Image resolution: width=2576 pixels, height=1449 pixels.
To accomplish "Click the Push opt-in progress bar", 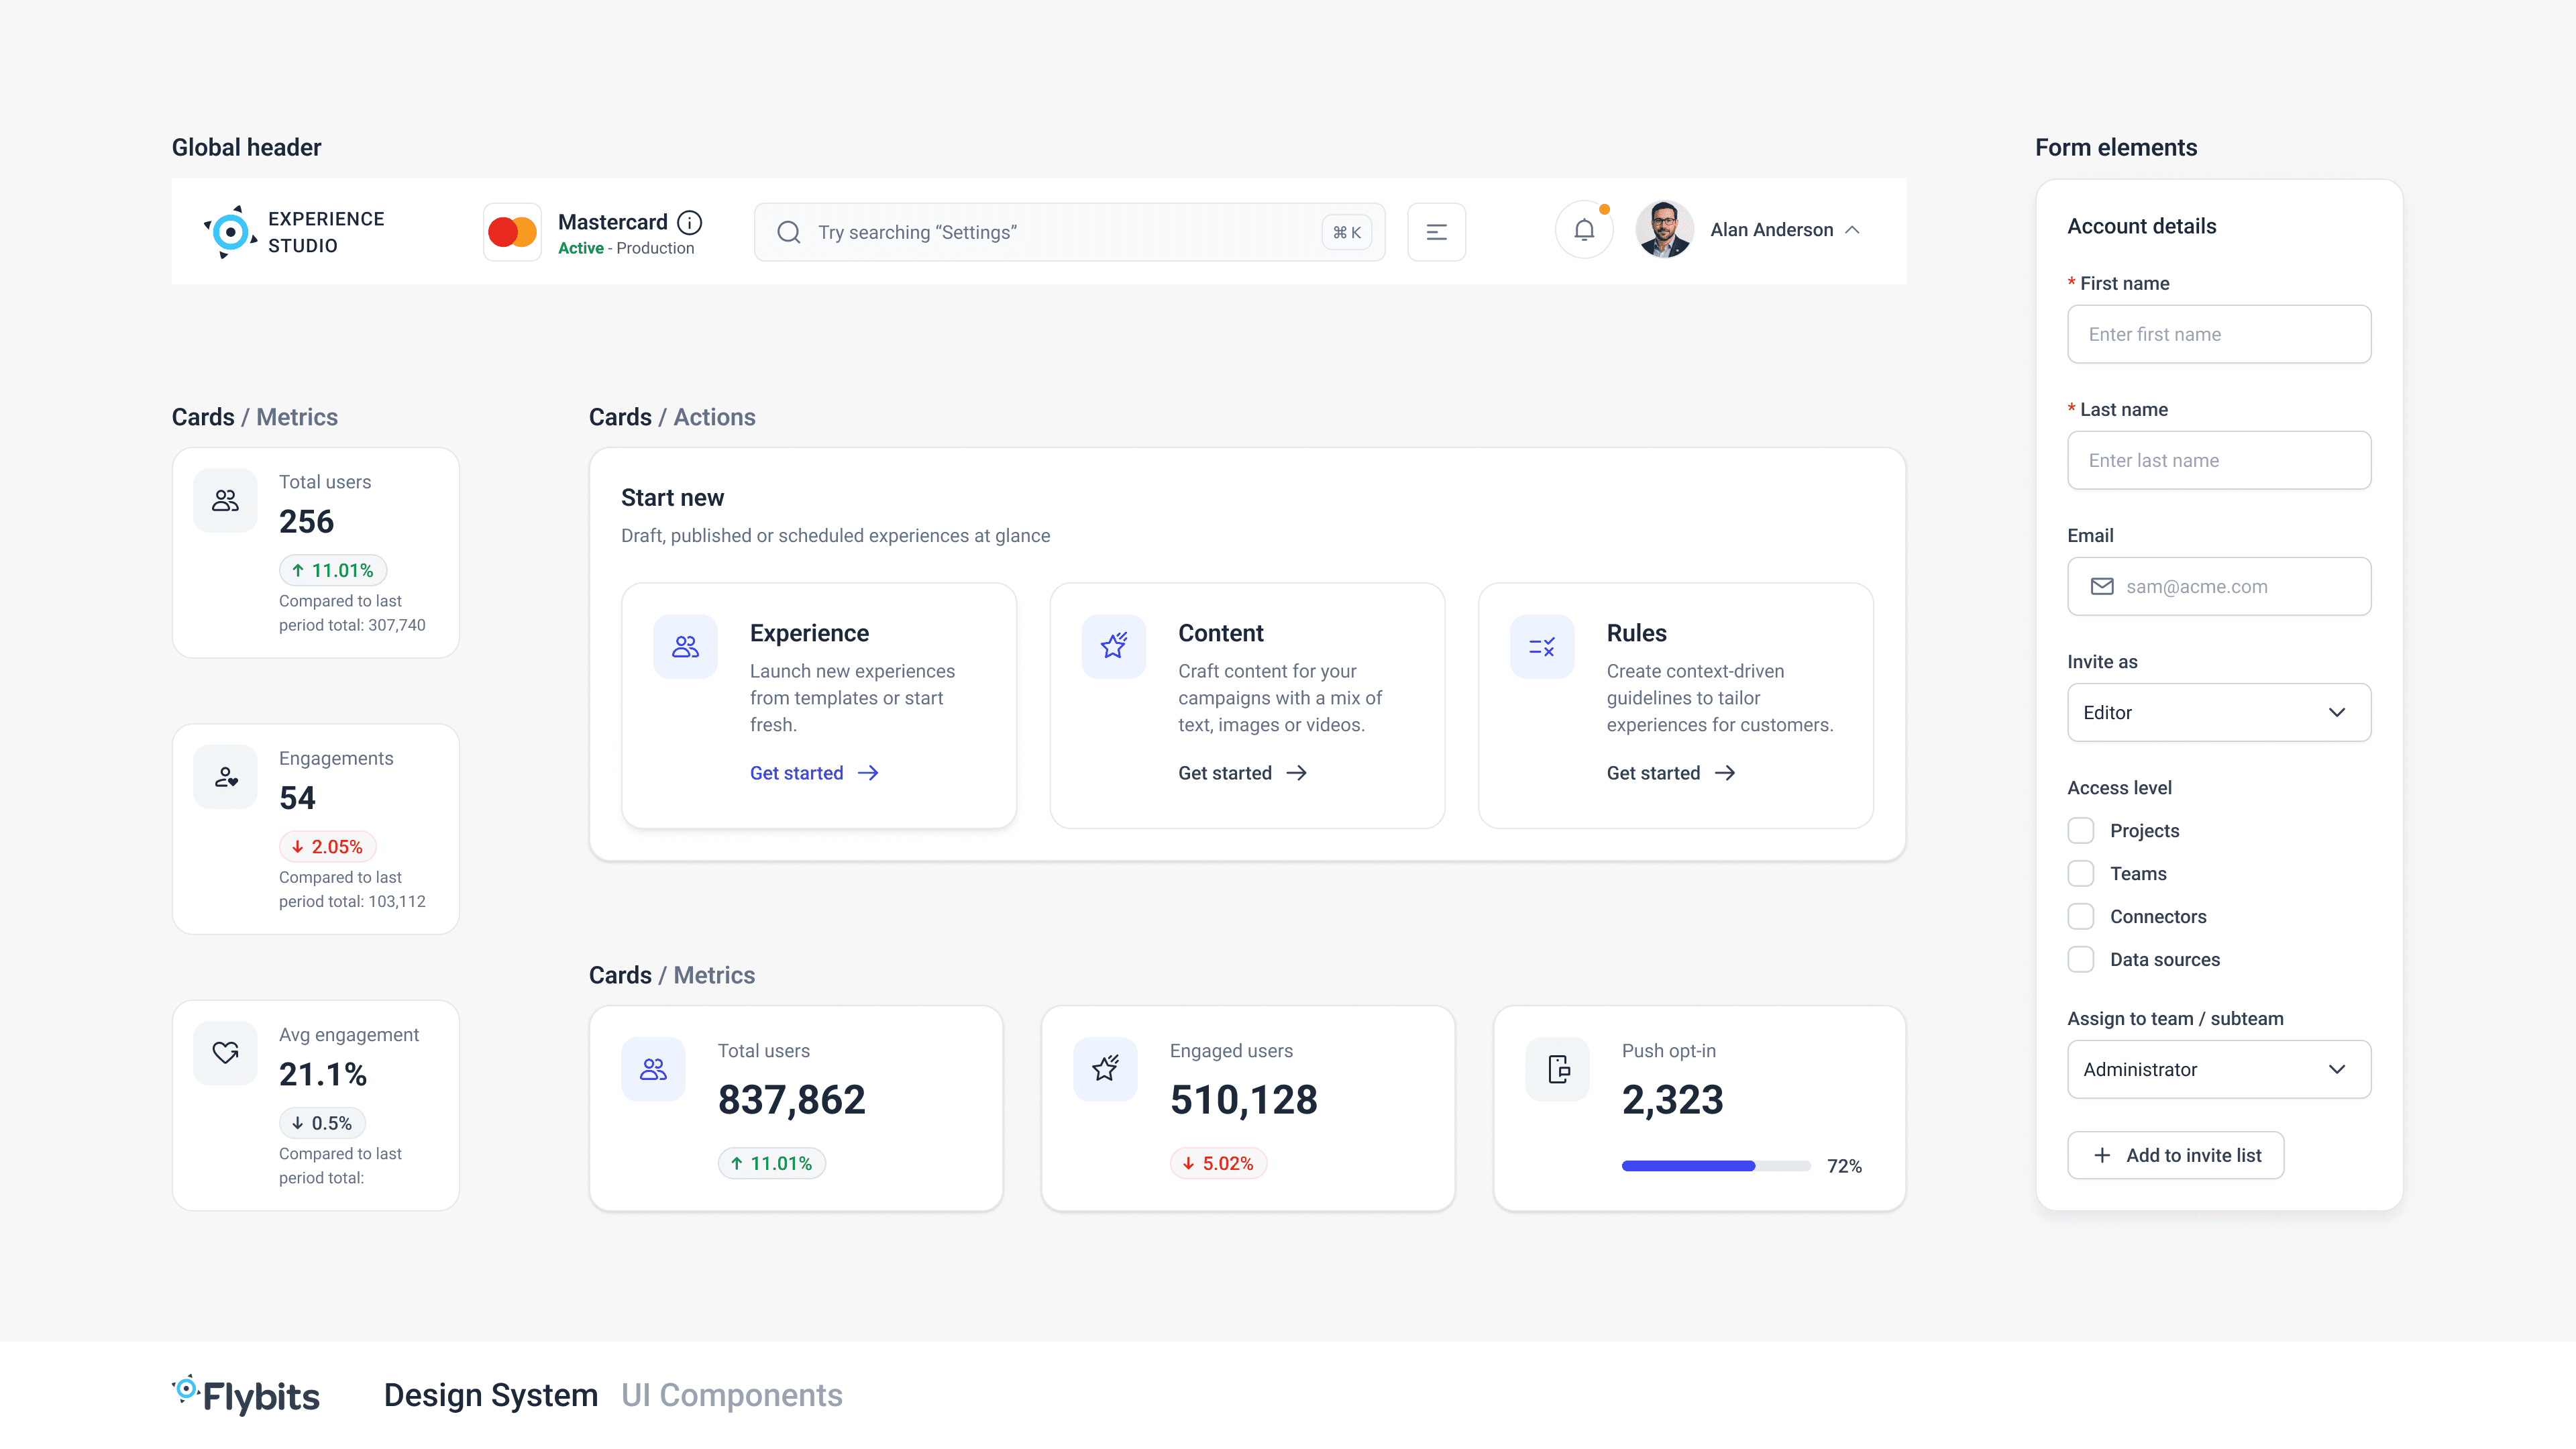I will click(x=1715, y=1166).
